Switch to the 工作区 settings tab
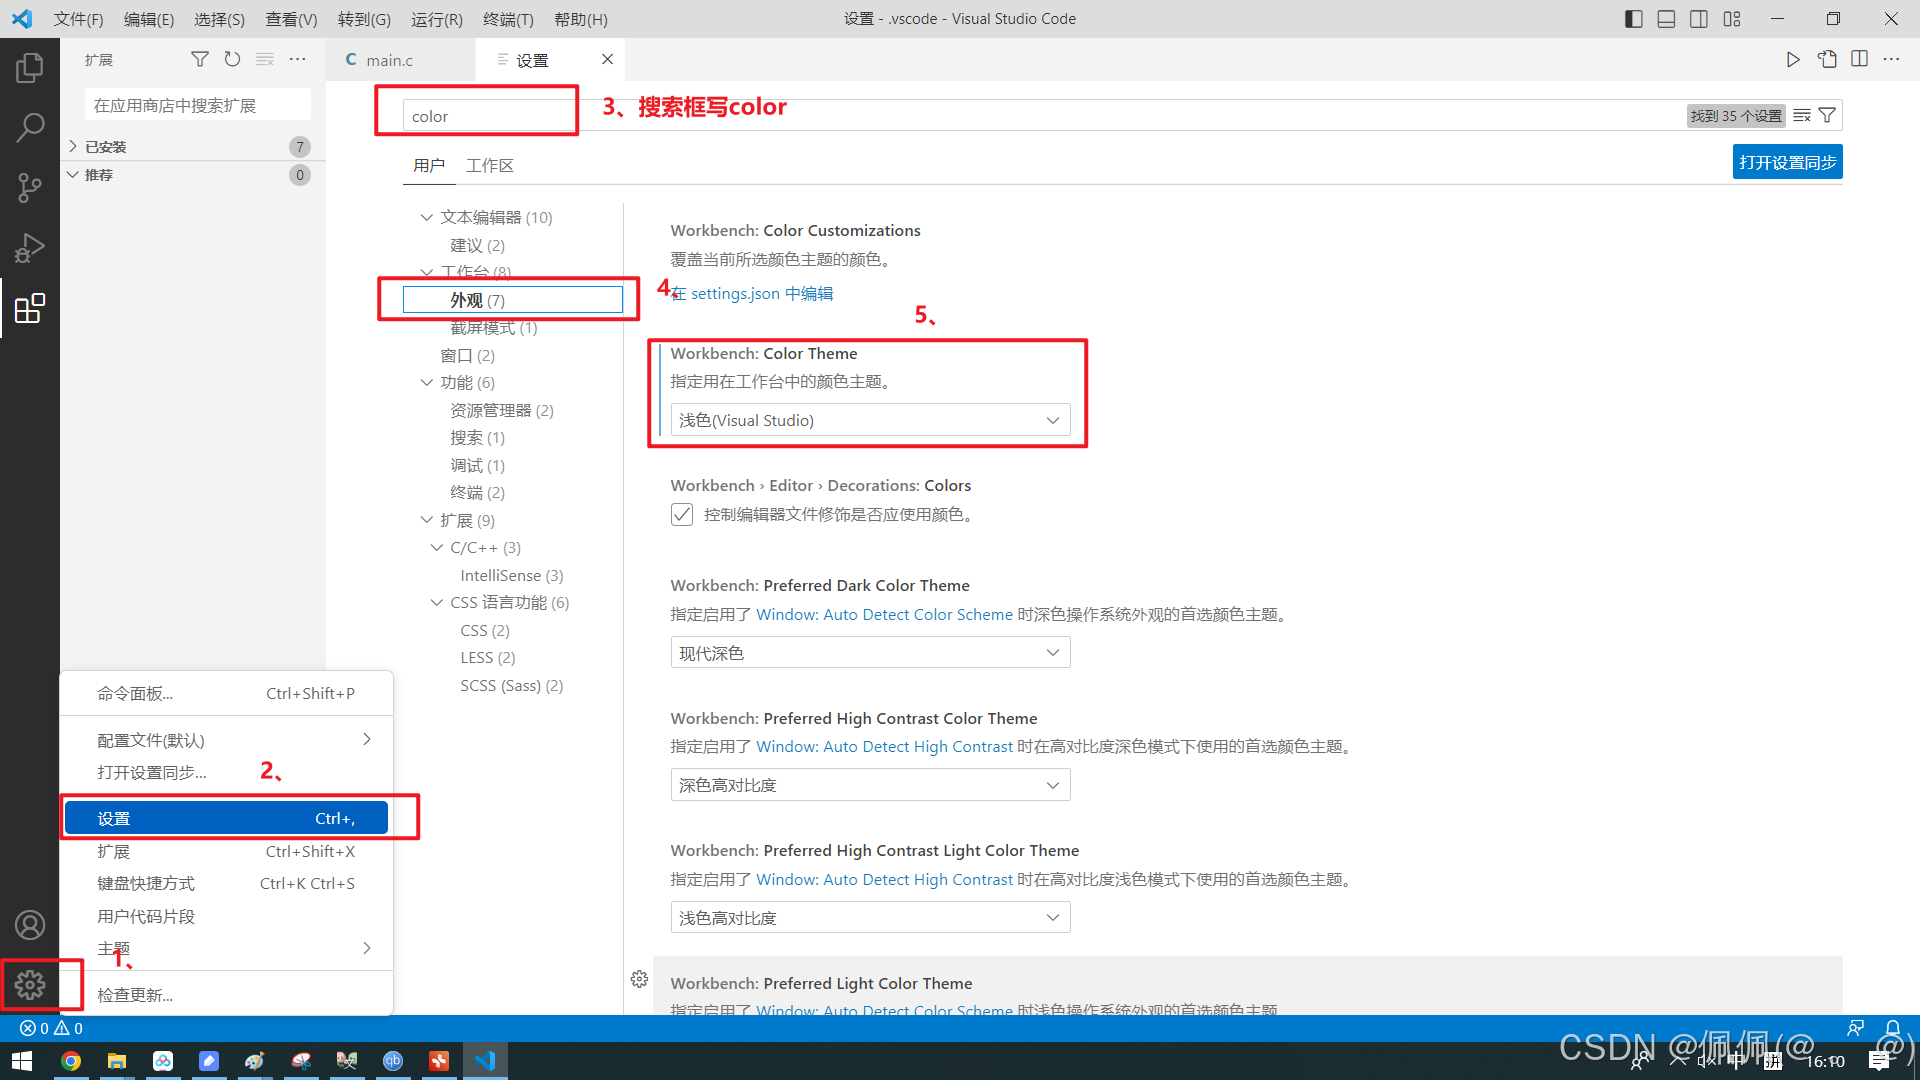The width and height of the screenshot is (1920, 1080). pyautogui.click(x=489, y=165)
